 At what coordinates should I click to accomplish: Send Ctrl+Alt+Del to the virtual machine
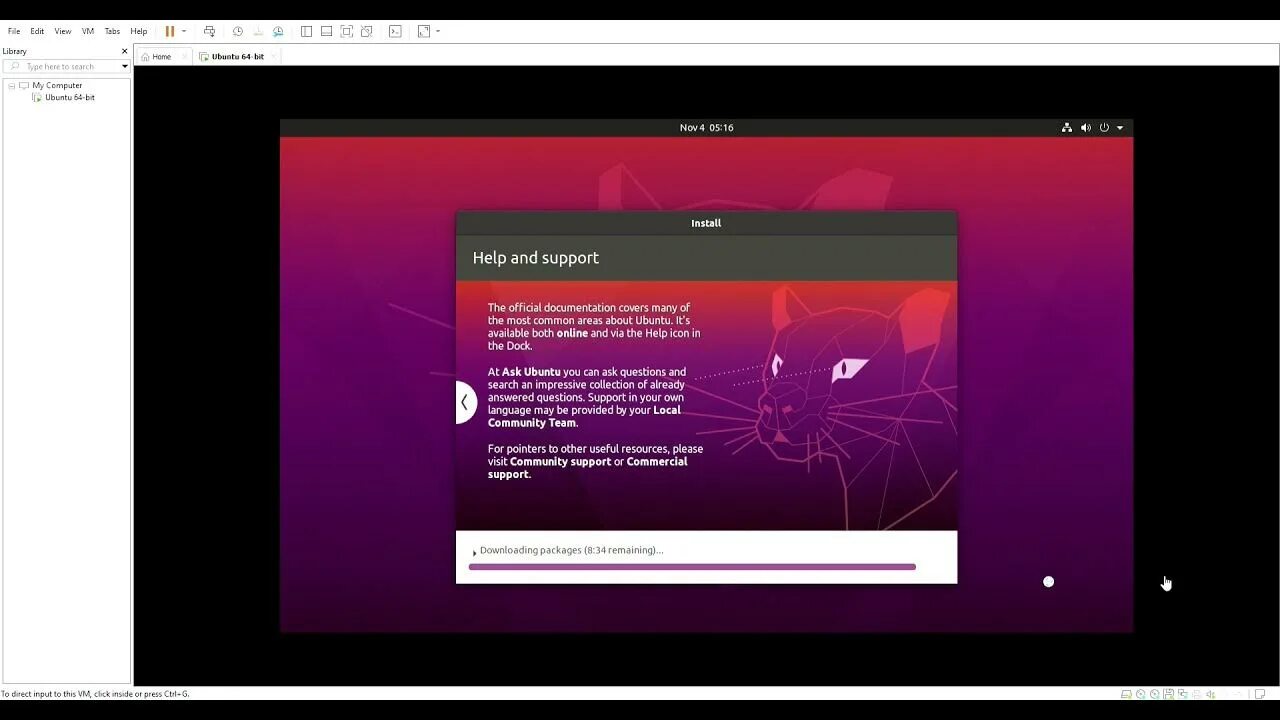pos(209,31)
